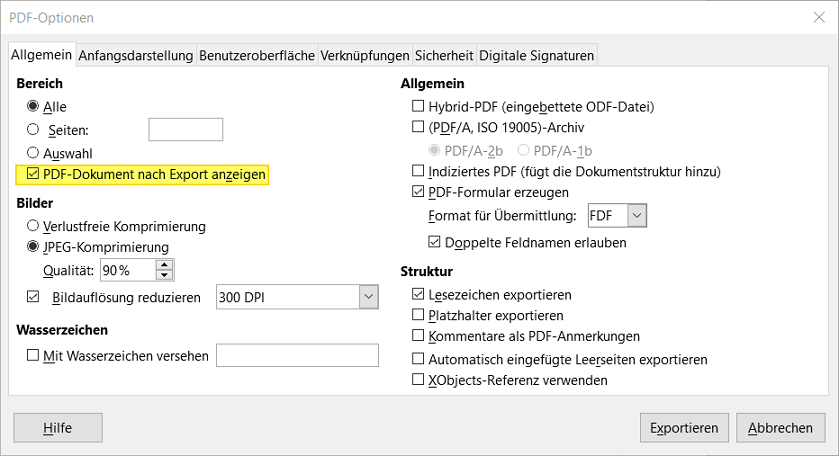Viewport: 839px width, 456px height.
Task: Click the watermark text input field
Action: (x=297, y=355)
